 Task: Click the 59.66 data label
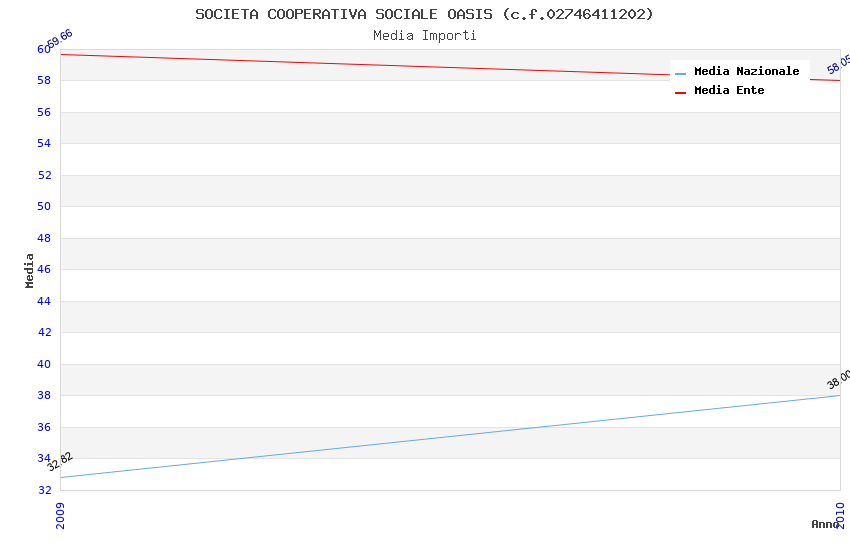coord(60,38)
